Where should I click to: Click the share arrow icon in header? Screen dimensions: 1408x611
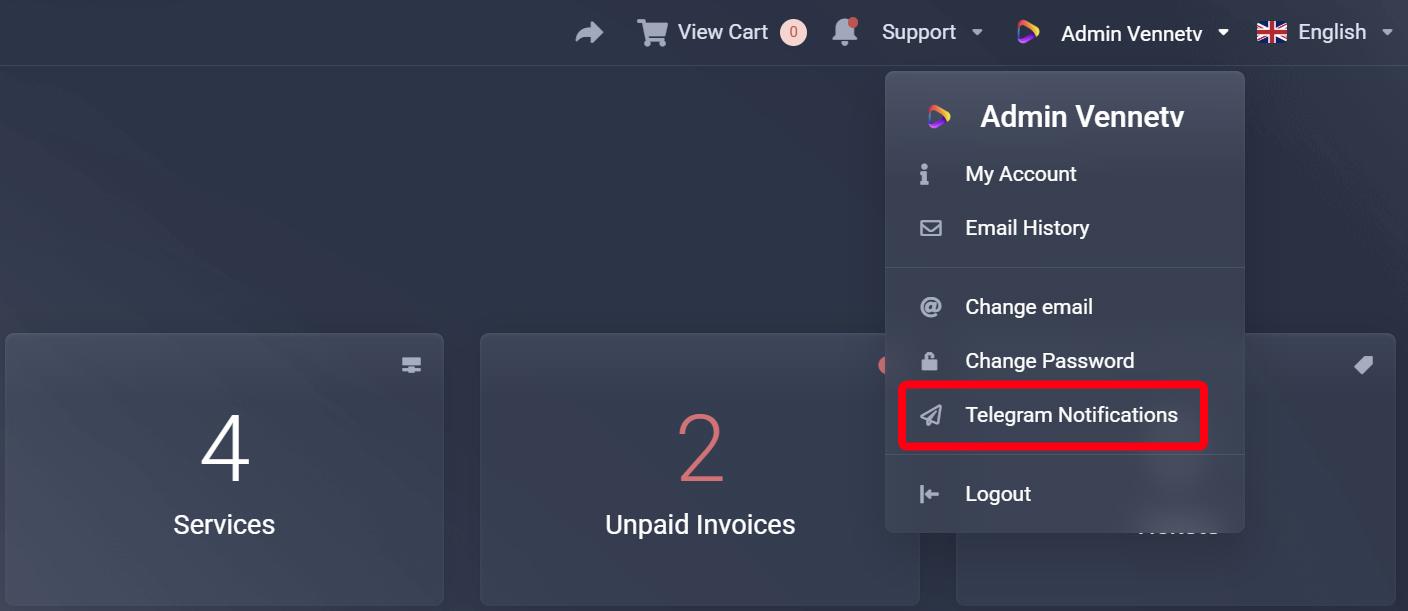coord(590,33)
